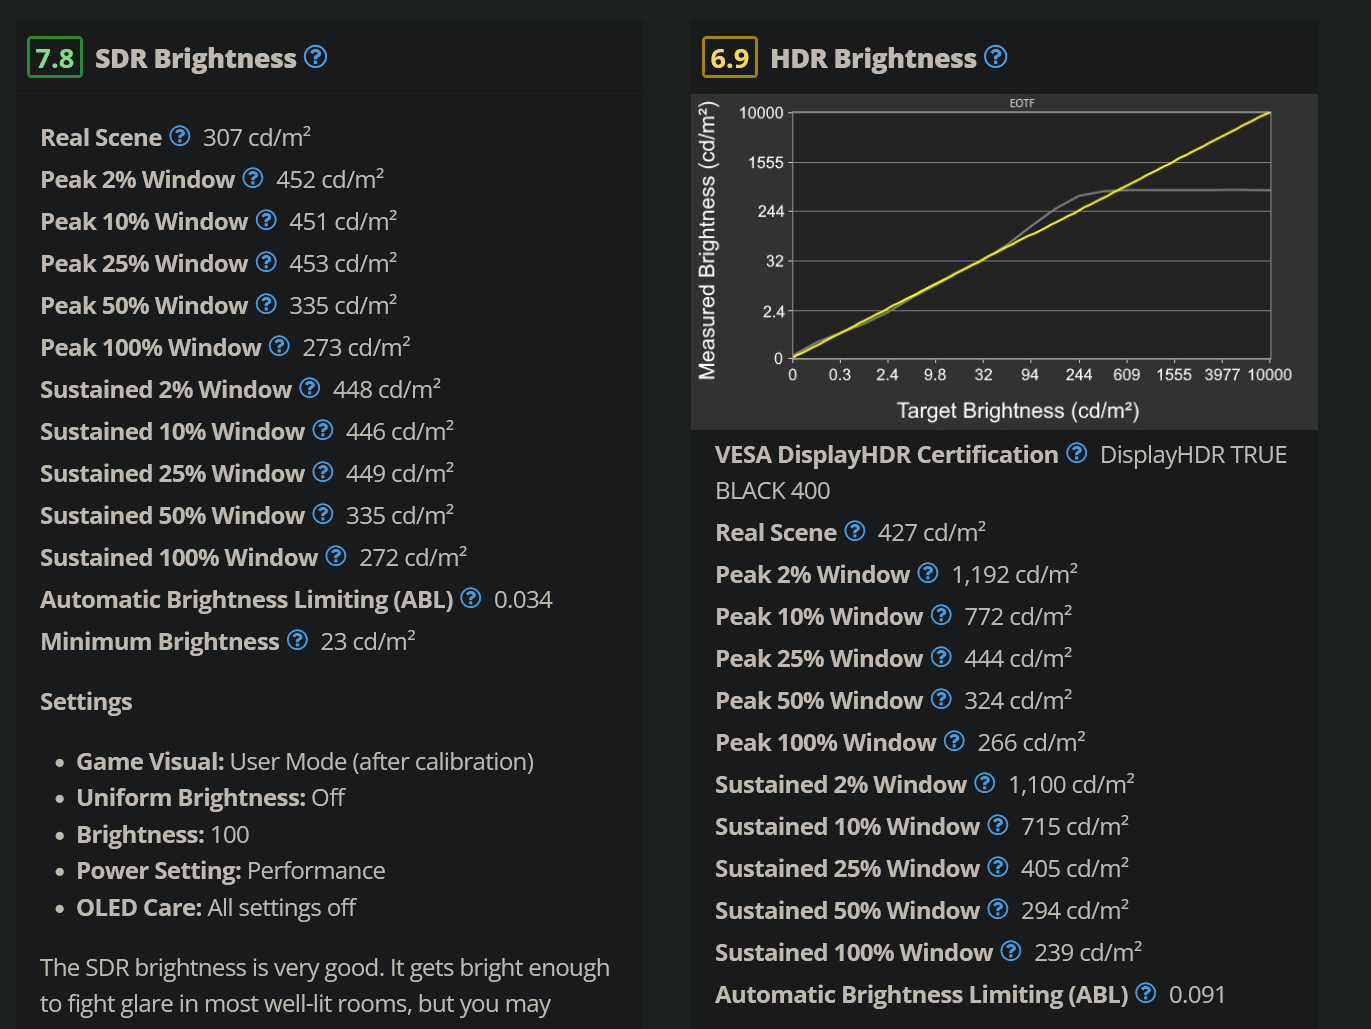Open help for HDR Brightness section title
The height and width of the screenshot is (1029, 1371).
995,57
